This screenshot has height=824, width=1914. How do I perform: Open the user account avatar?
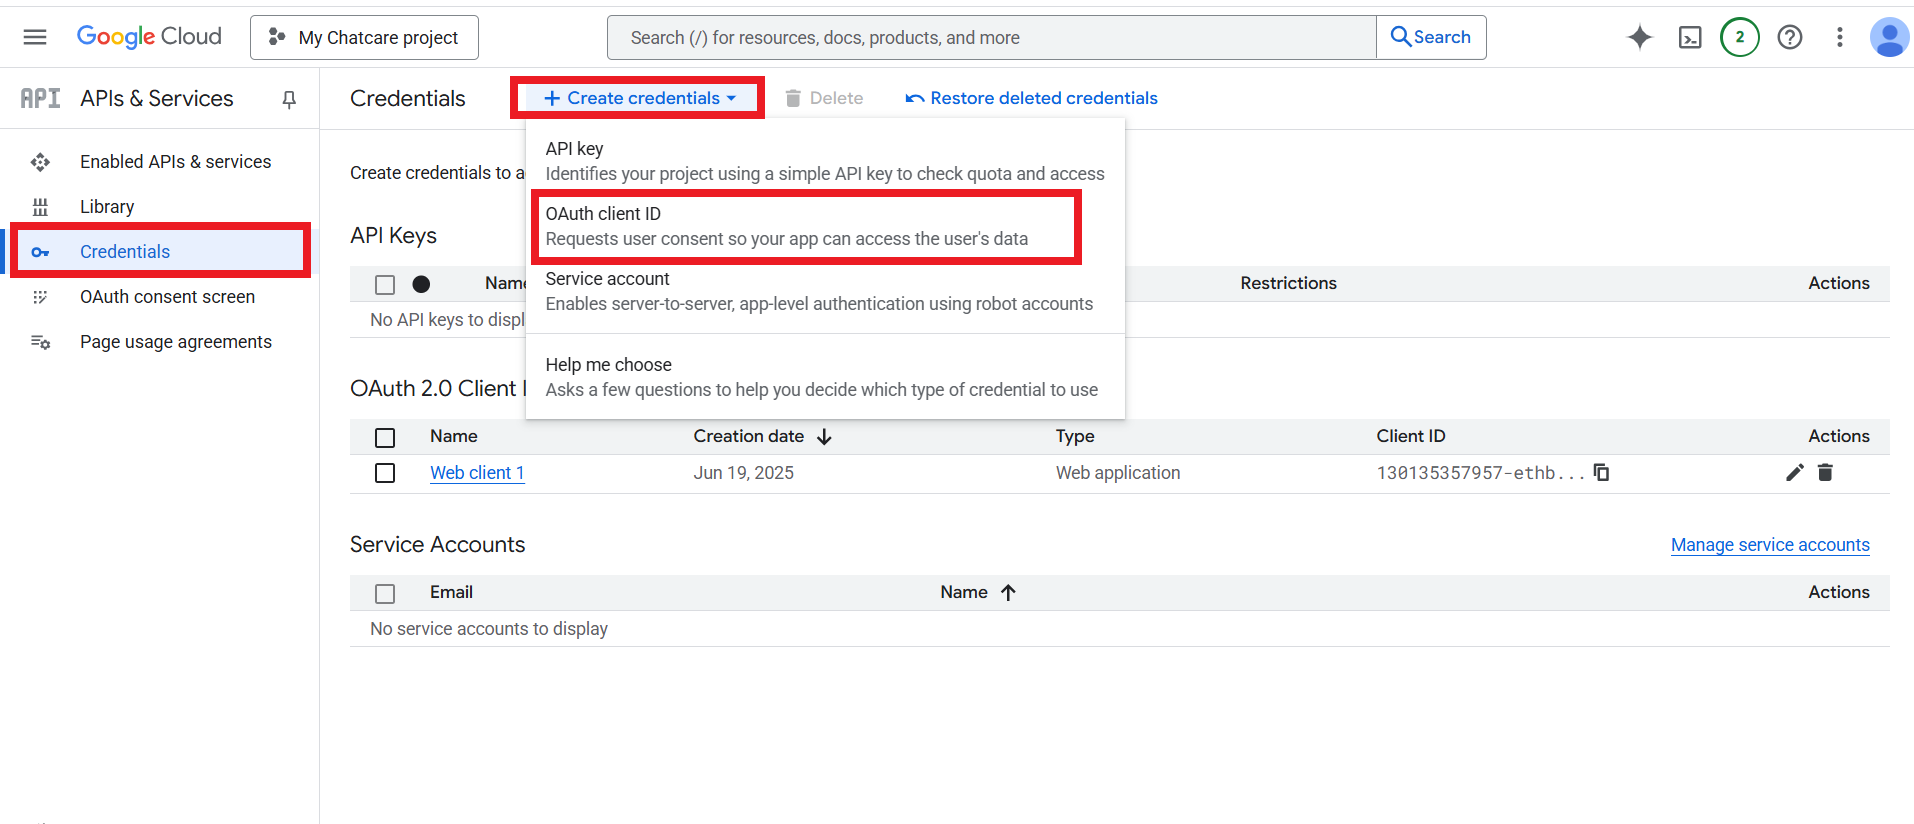[1889, 37]
